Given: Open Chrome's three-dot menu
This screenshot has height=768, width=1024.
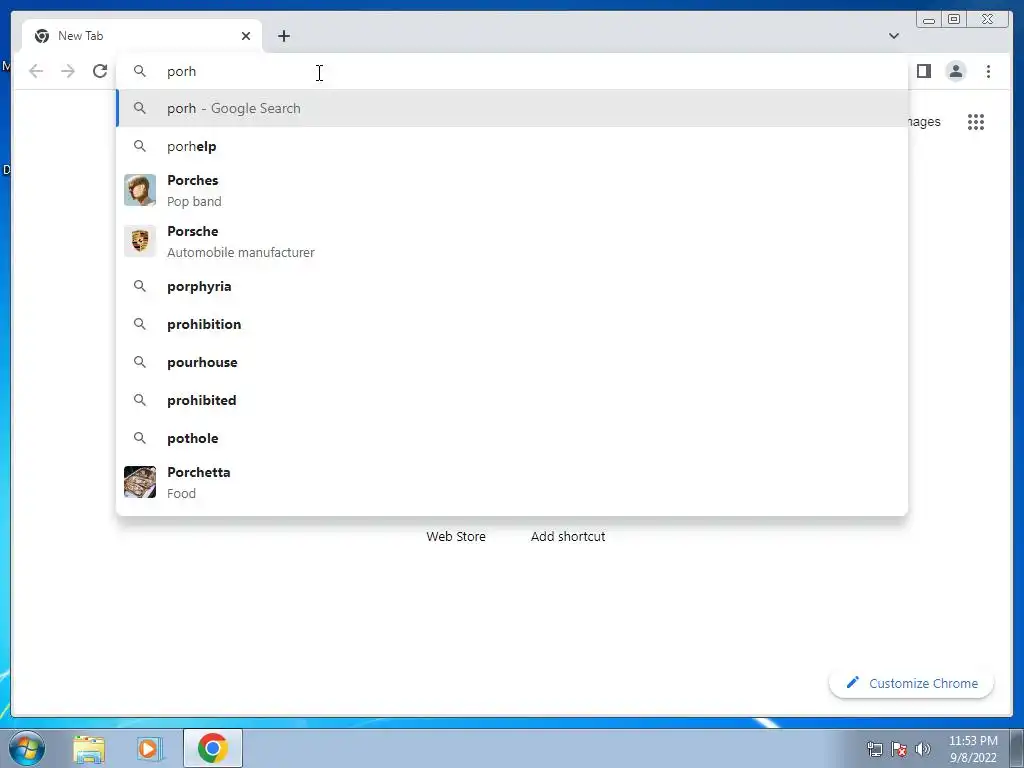Looking at the screenshot, I should [988, 71].
